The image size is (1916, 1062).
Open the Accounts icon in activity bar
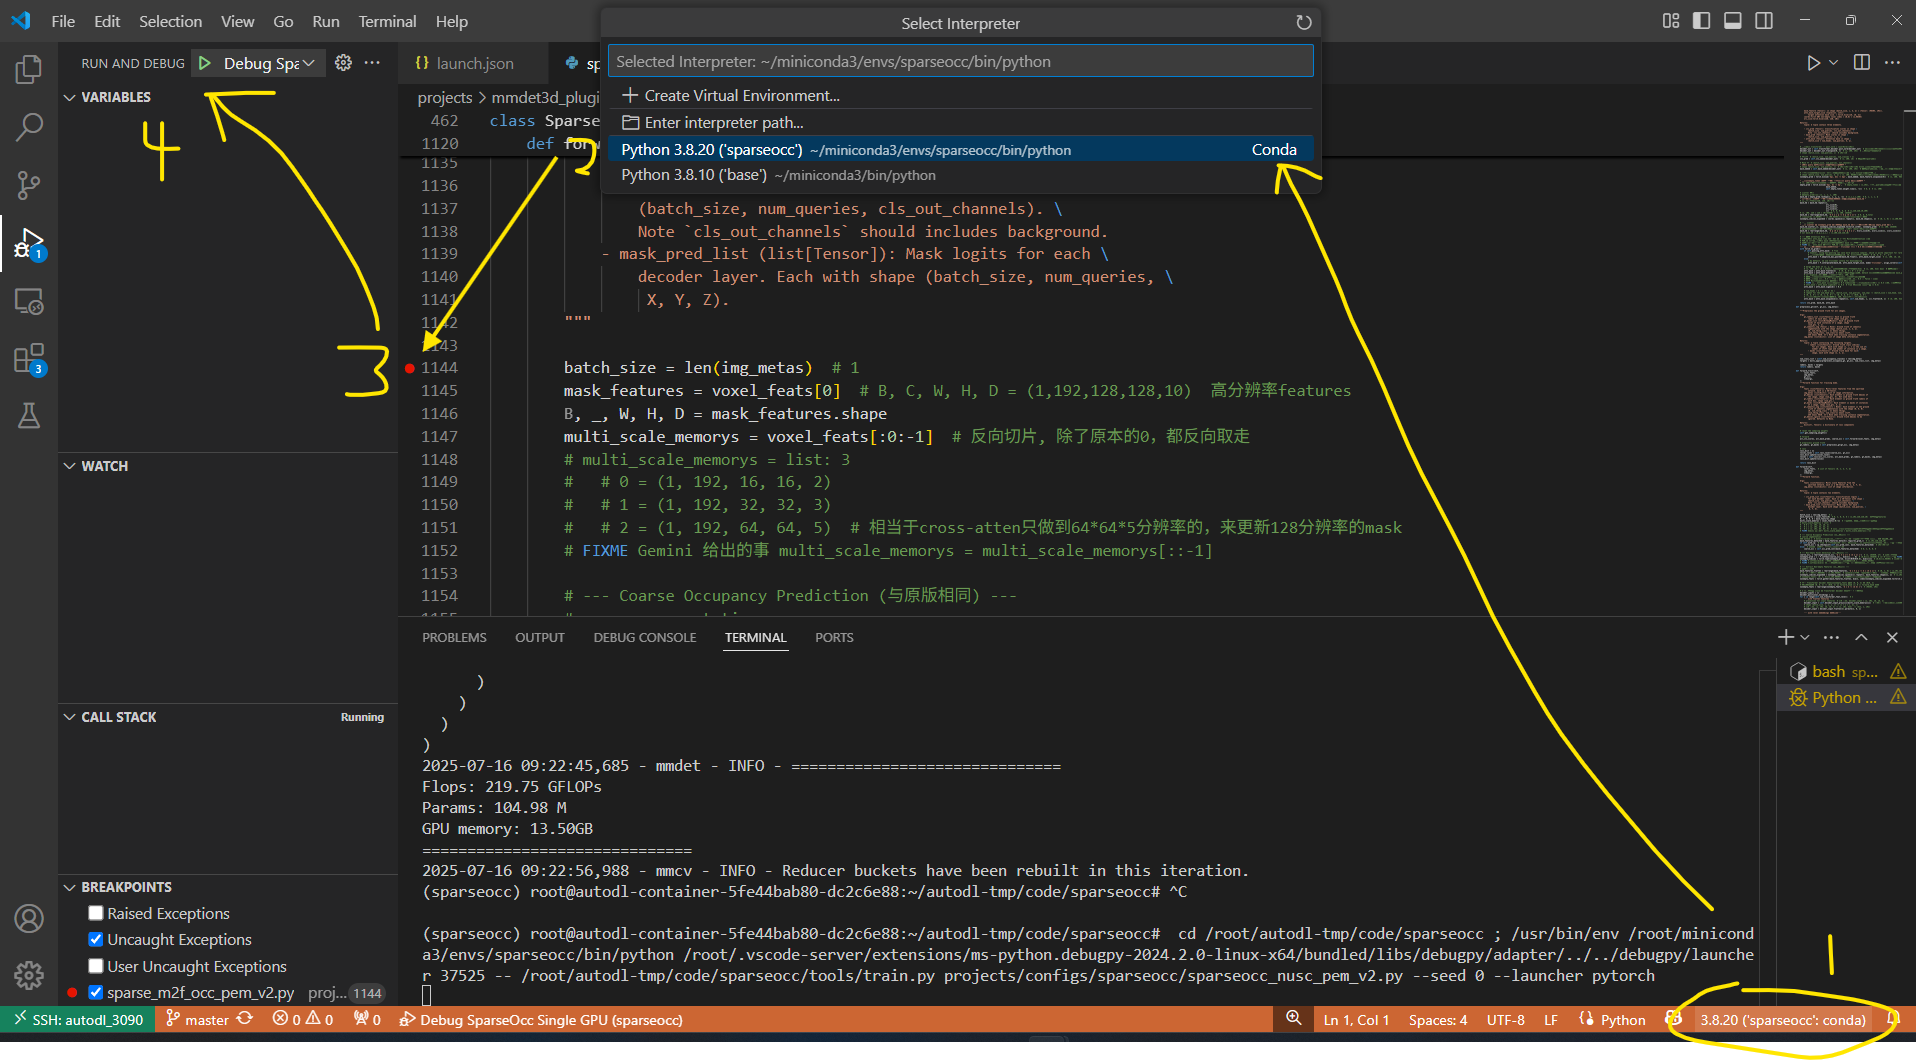29,918
